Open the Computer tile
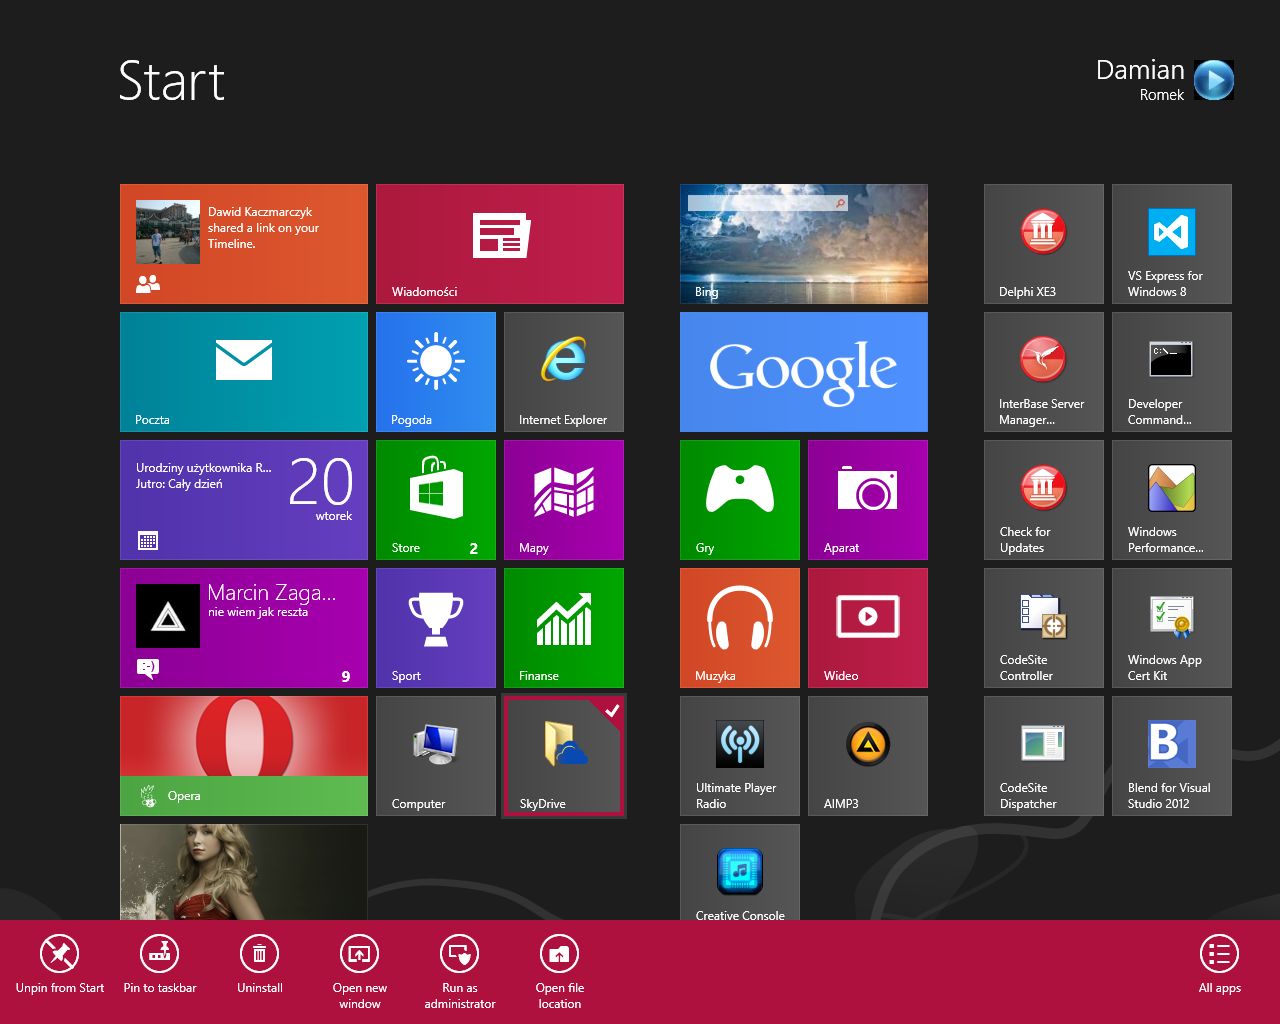 pyautogui.click(x=436, y=756)
